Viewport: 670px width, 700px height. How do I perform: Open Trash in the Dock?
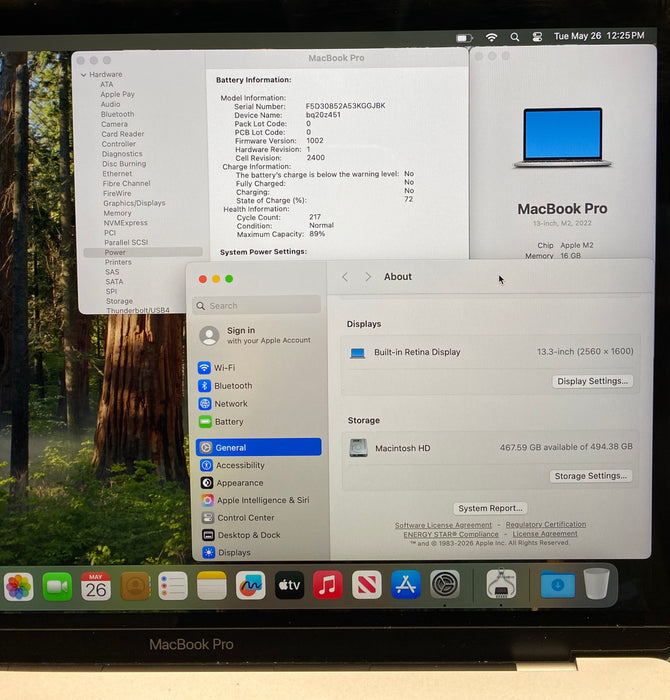[x=596, y=583]
